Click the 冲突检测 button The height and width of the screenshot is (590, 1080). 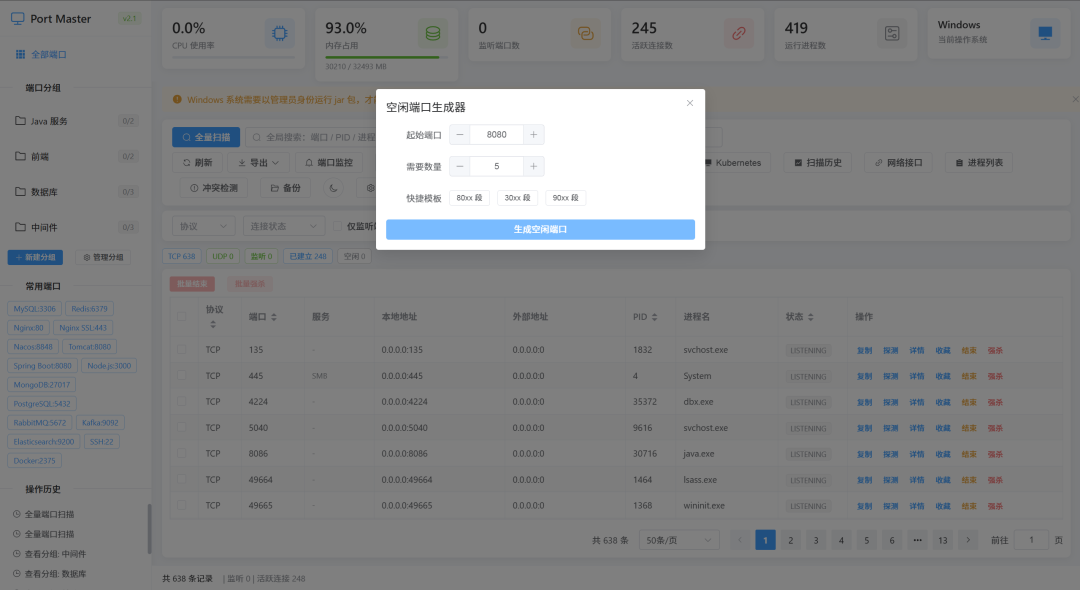pos(214,188)
